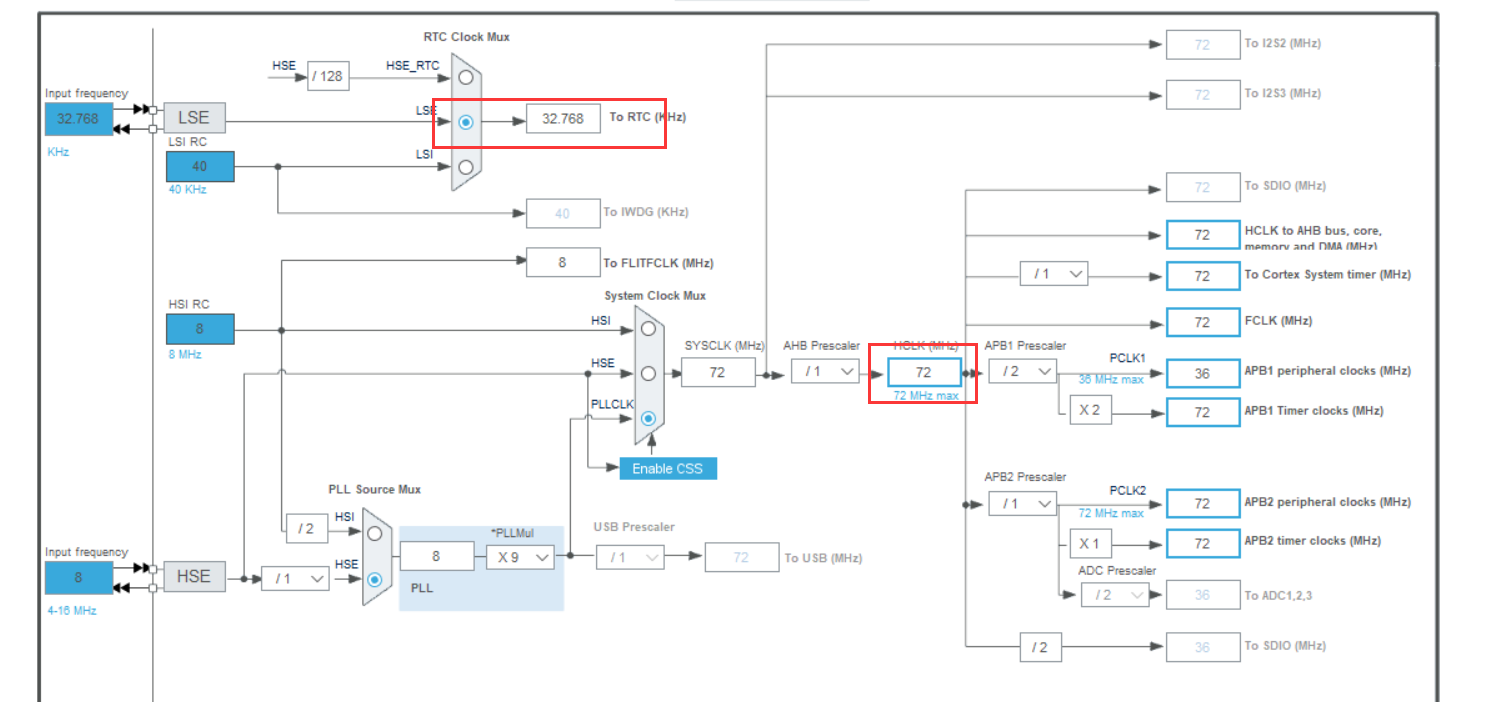Open the AHB Prescaler dropdown
1512x702 pixels.
tap(825, 372)
